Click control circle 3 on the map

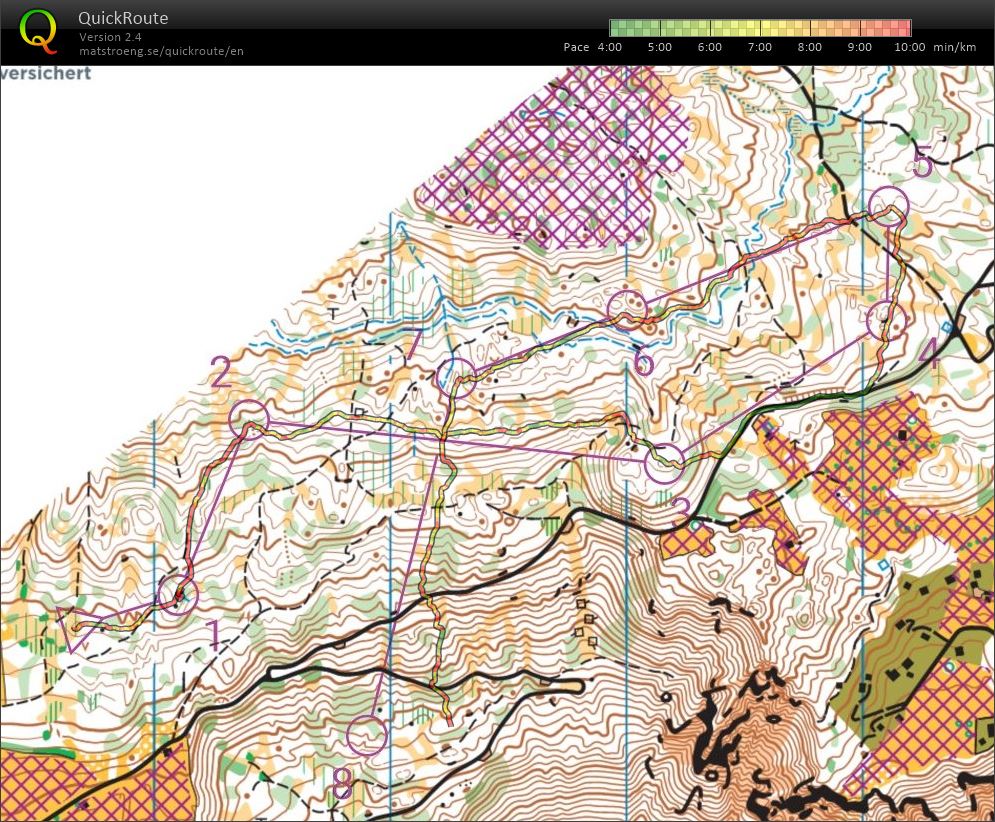click(x=664, y=464)
